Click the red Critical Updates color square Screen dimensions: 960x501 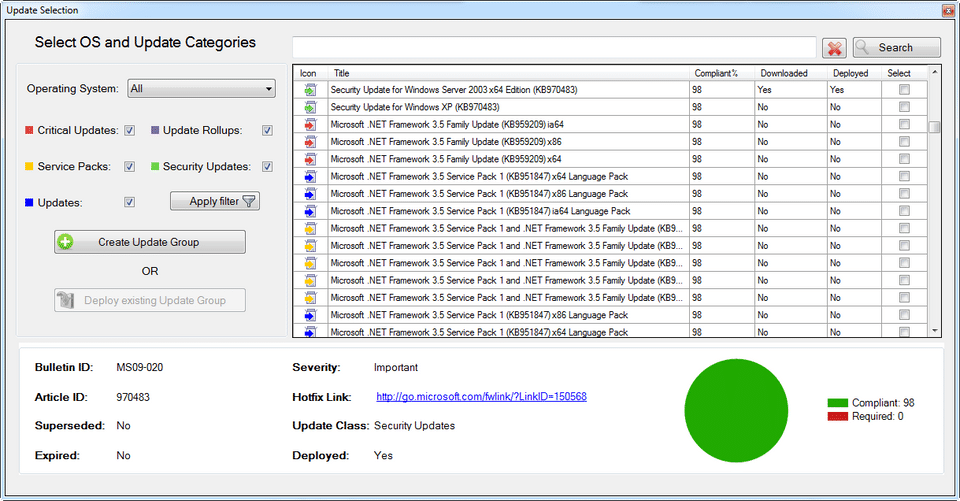(29, 130)
